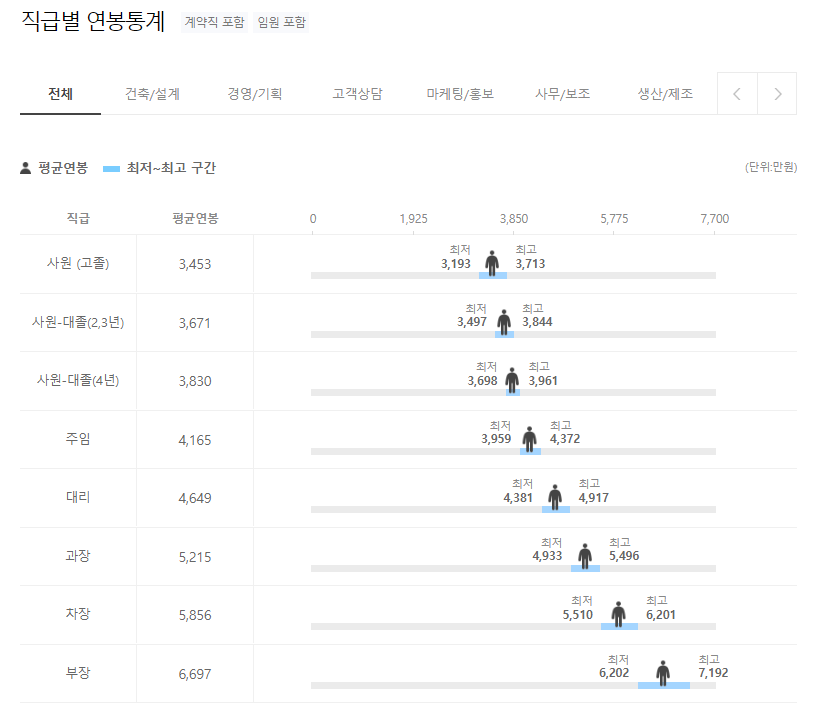Viewport: 816px width, 710px height.
Task: Switch to the 고객상담 tab
Action: [x=358, y=94]
